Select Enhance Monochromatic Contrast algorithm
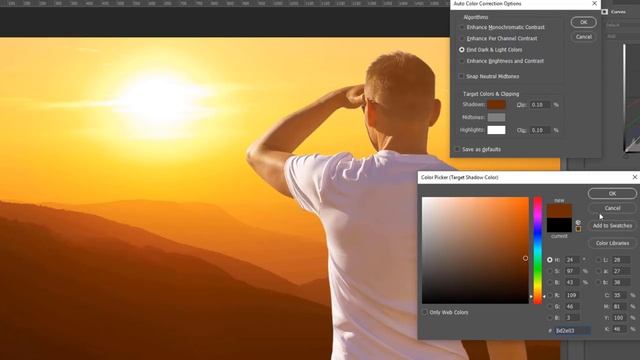Image resolution: width=640 pixels, height=360 pixels. click(462, 27)
